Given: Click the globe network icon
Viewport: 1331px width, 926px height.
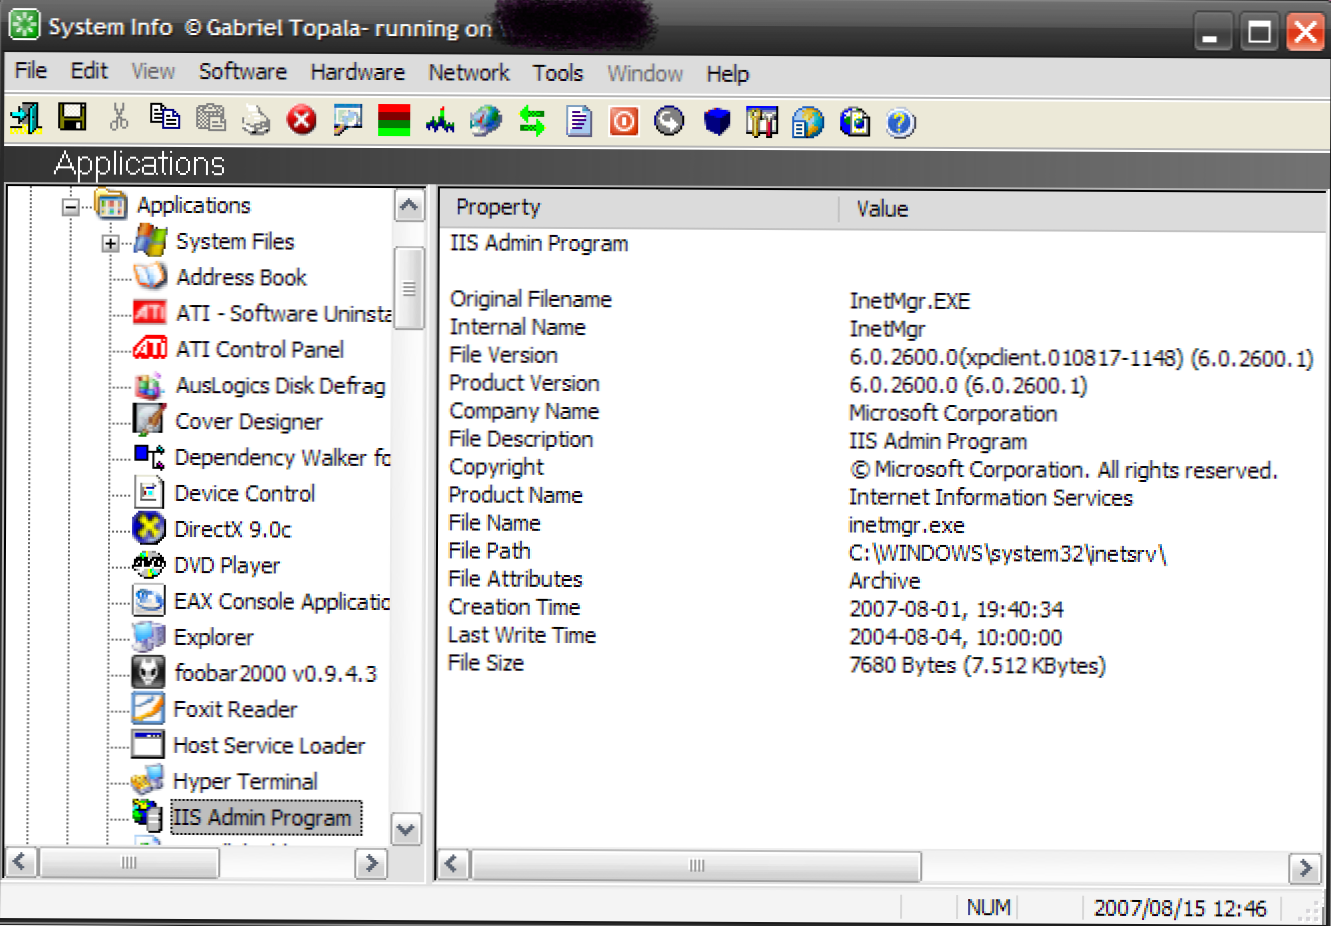Looking at the screenshot, I should click(x=486, y=122).
